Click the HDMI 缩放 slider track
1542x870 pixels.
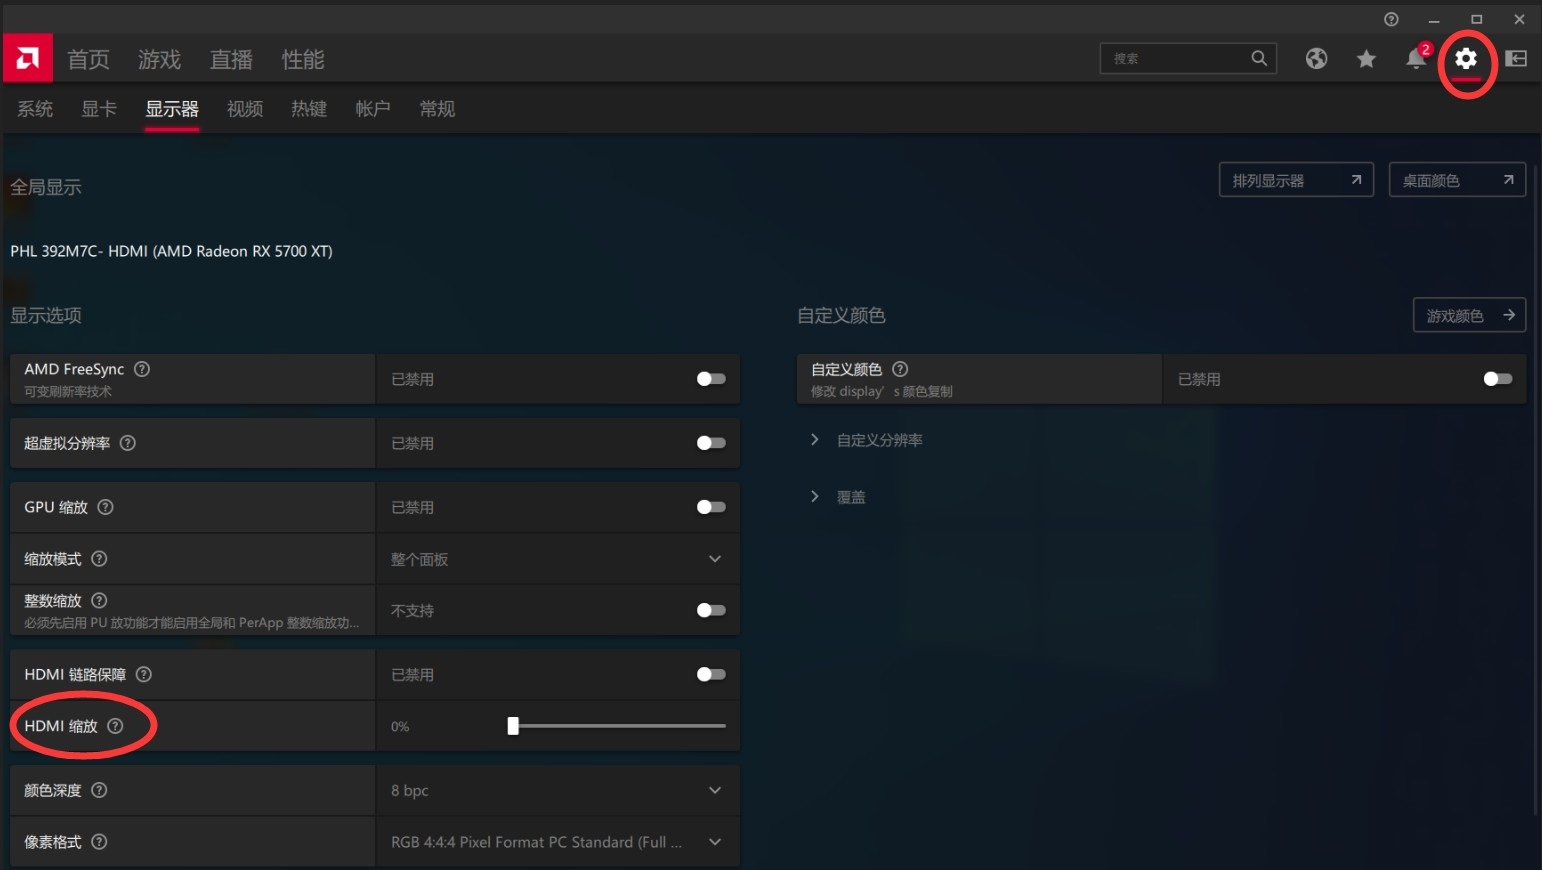click(x=617, y=726)
